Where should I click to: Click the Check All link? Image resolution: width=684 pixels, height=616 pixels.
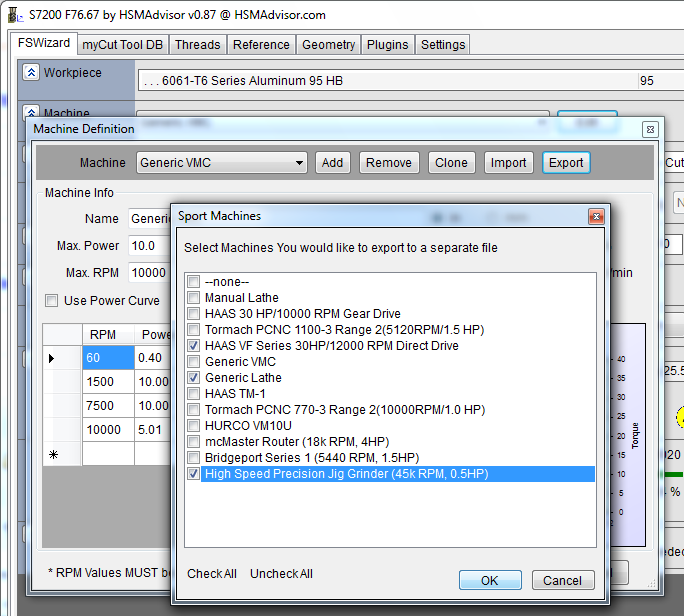pyautogui.click(x=212, y=574)
